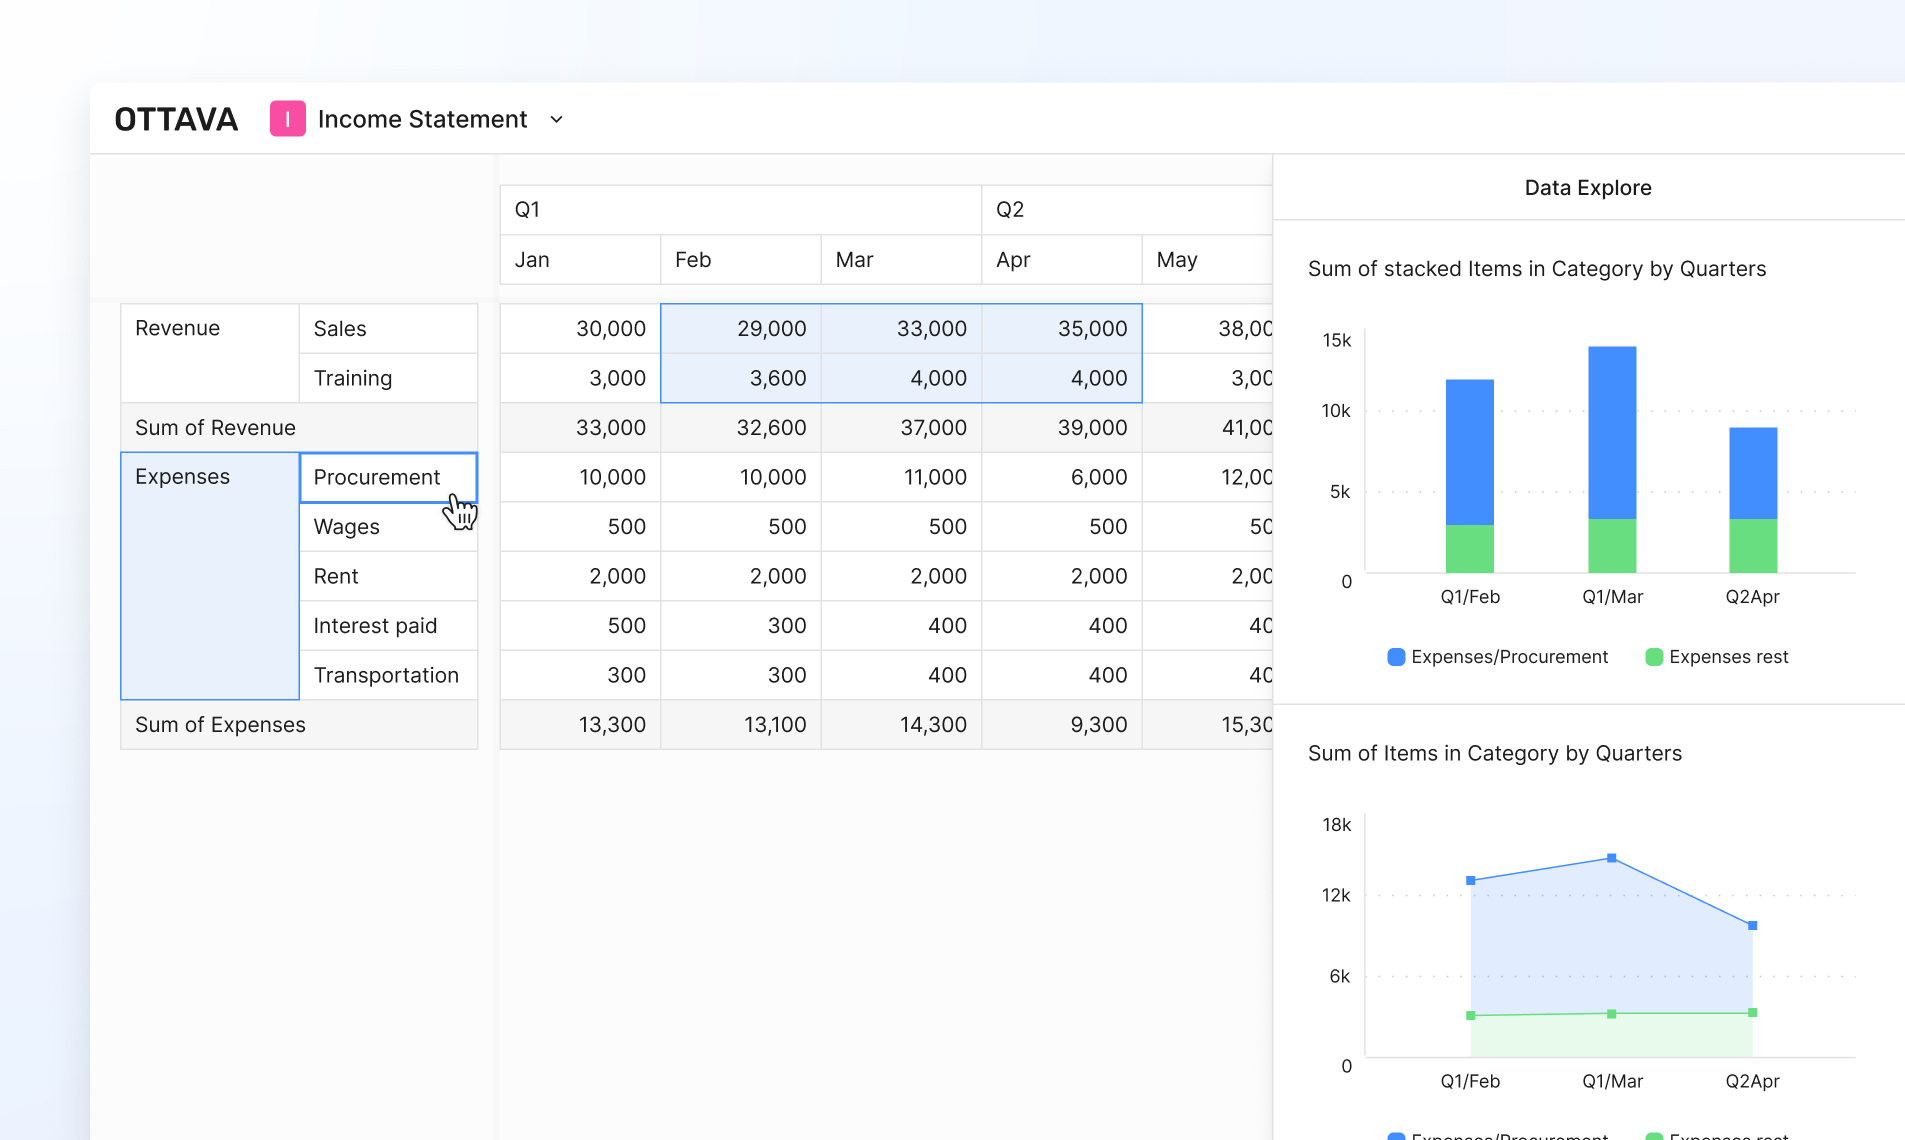This screenshot has width=1905, height=1140.
Task: Select the Sales Jan cell showing 30,000
Action: coord(580,329)
